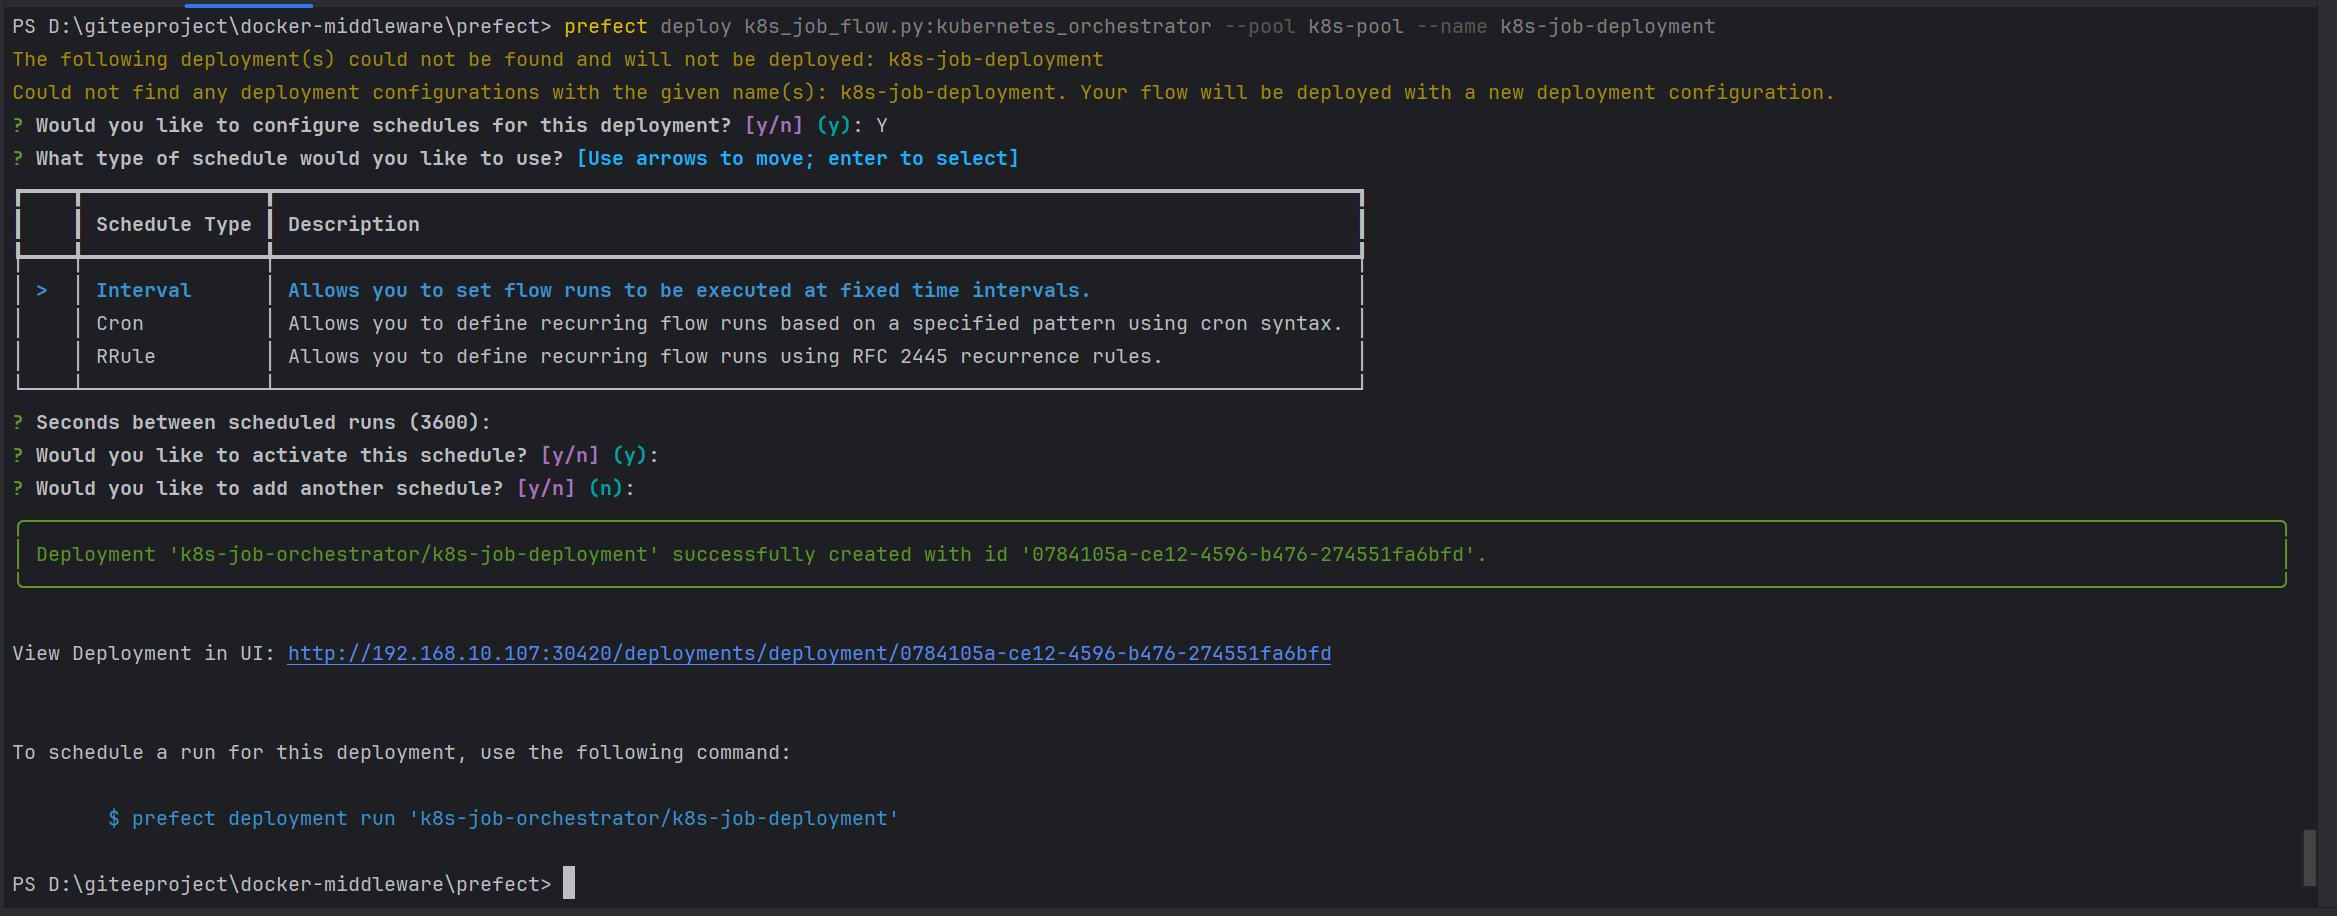Click the > selection arrow in table
The image size is (2337, 916).
[42, 290]
